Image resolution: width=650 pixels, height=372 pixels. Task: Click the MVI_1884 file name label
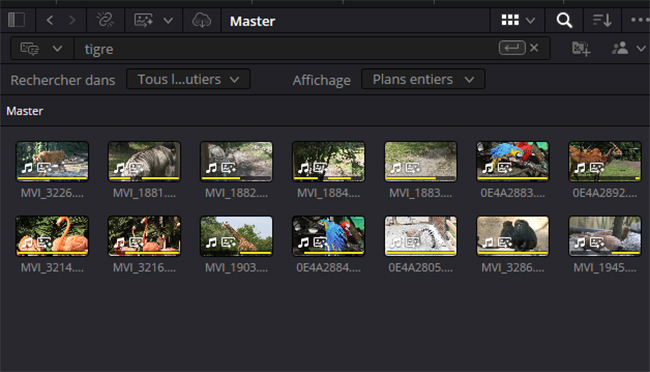[x=328, y=193]
